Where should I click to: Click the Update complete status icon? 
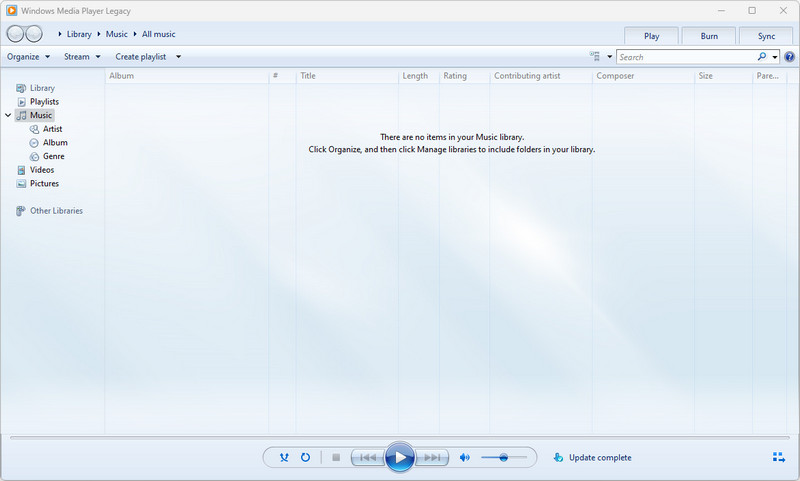(x=558, y=458)
